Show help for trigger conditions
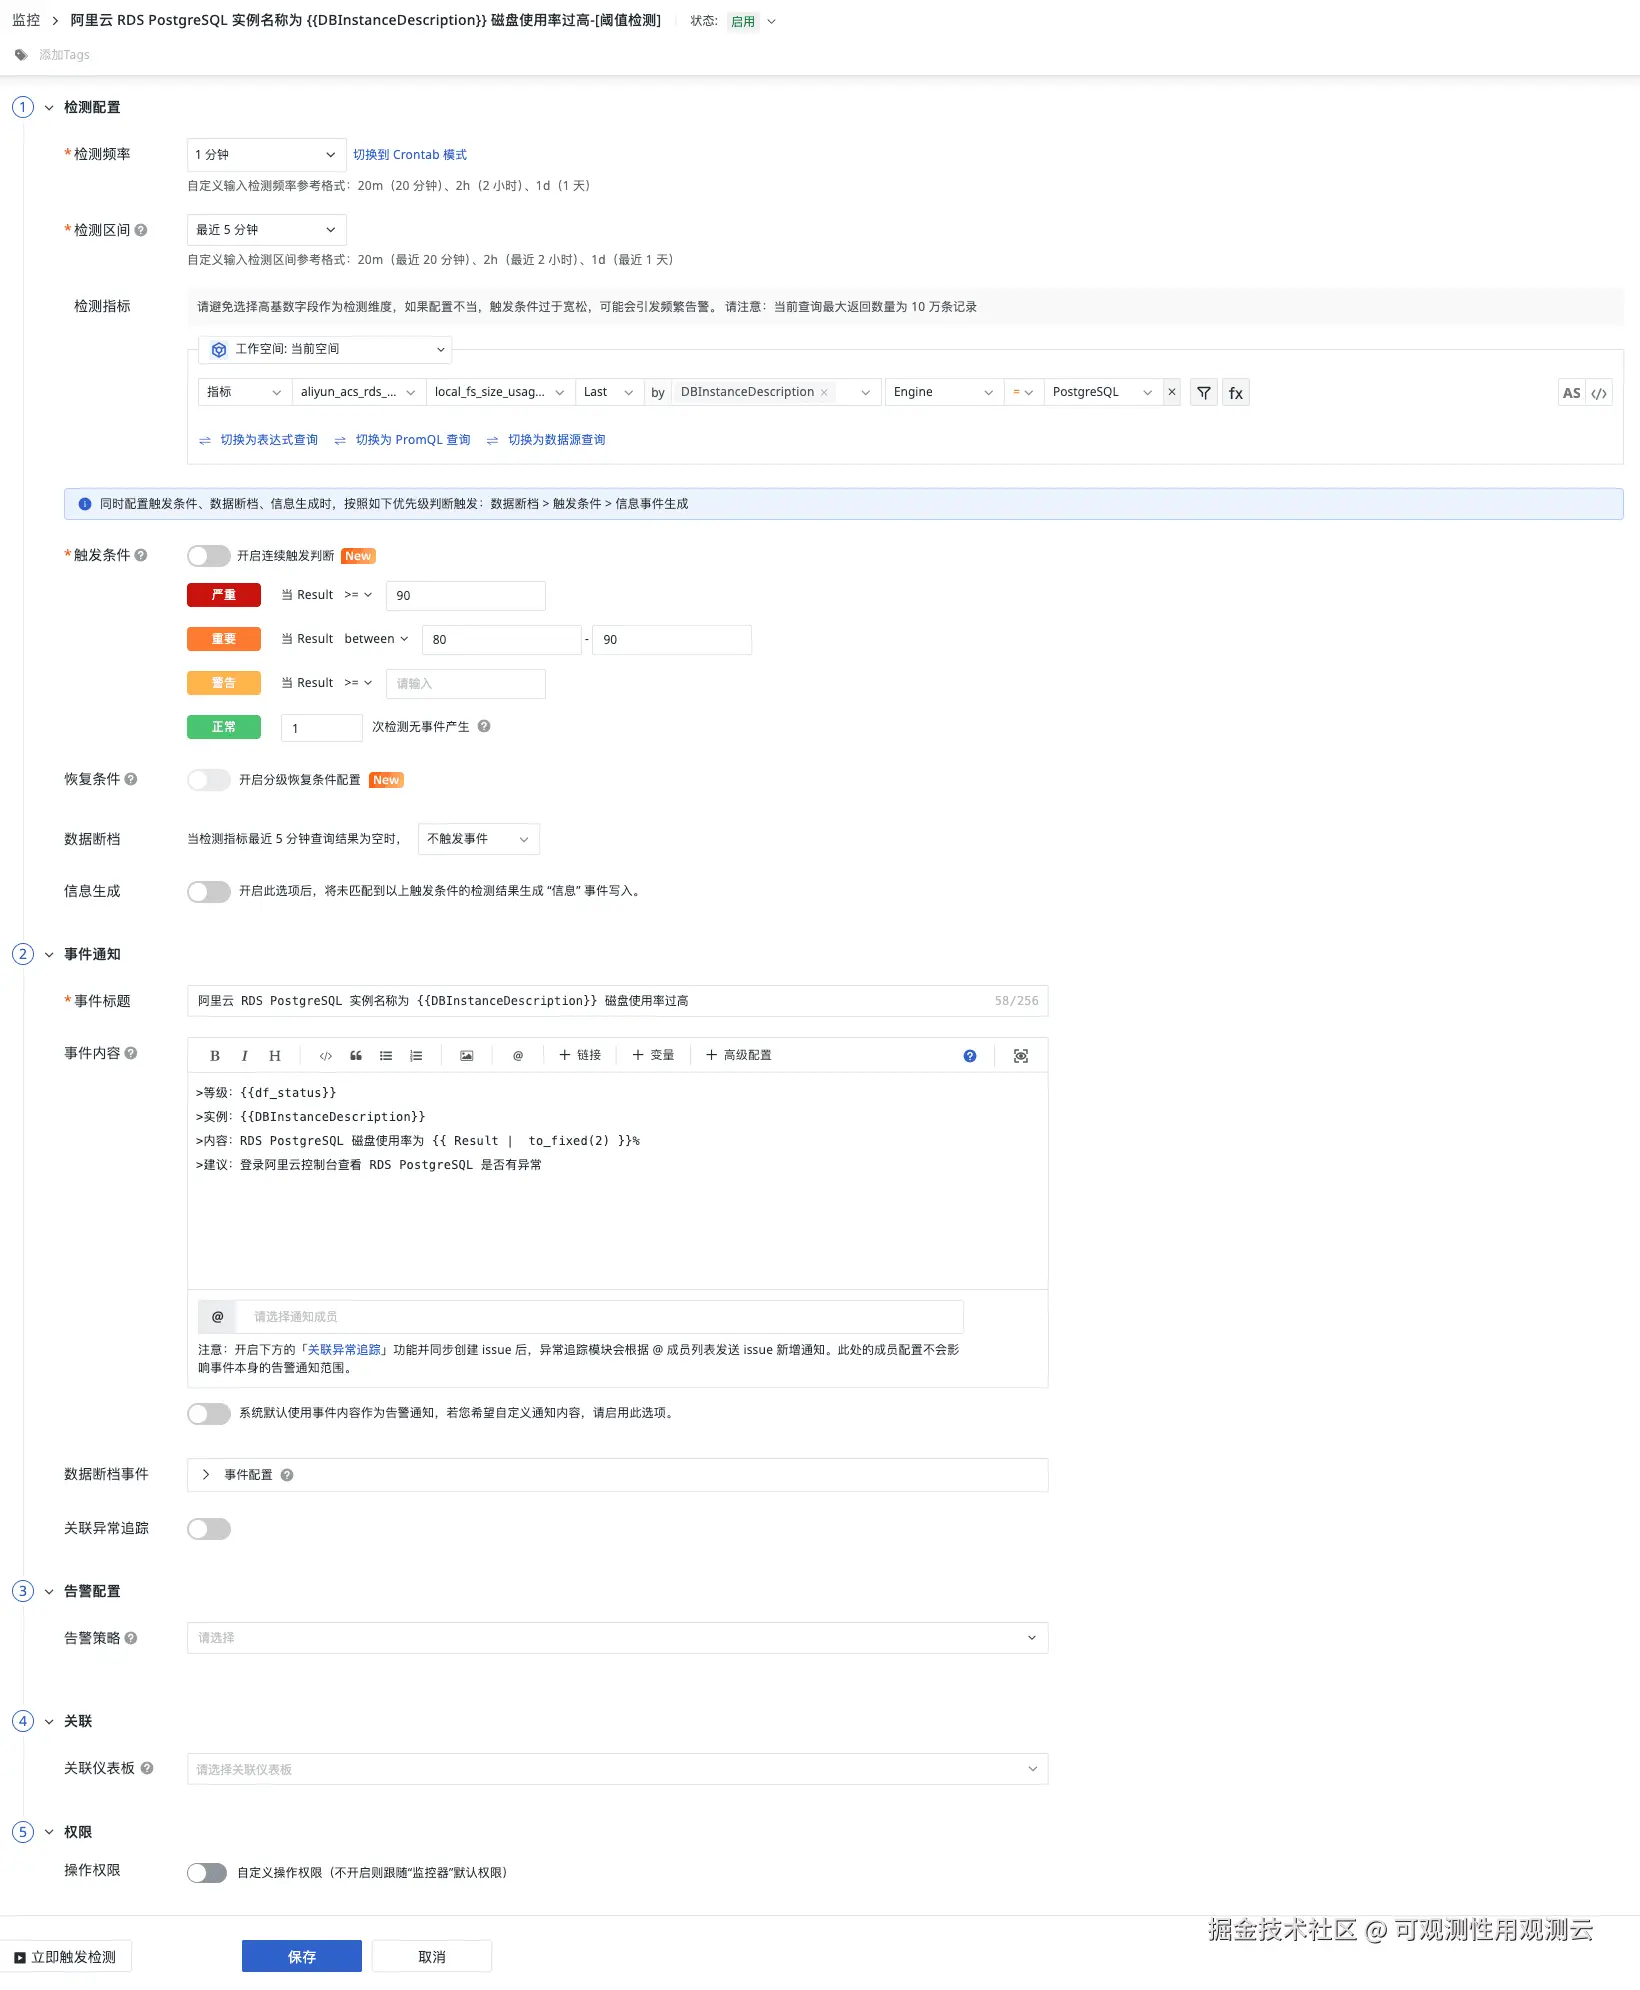Viewport: 1640px width, 1990px height. pyautogui.click(x=141, y=555)
